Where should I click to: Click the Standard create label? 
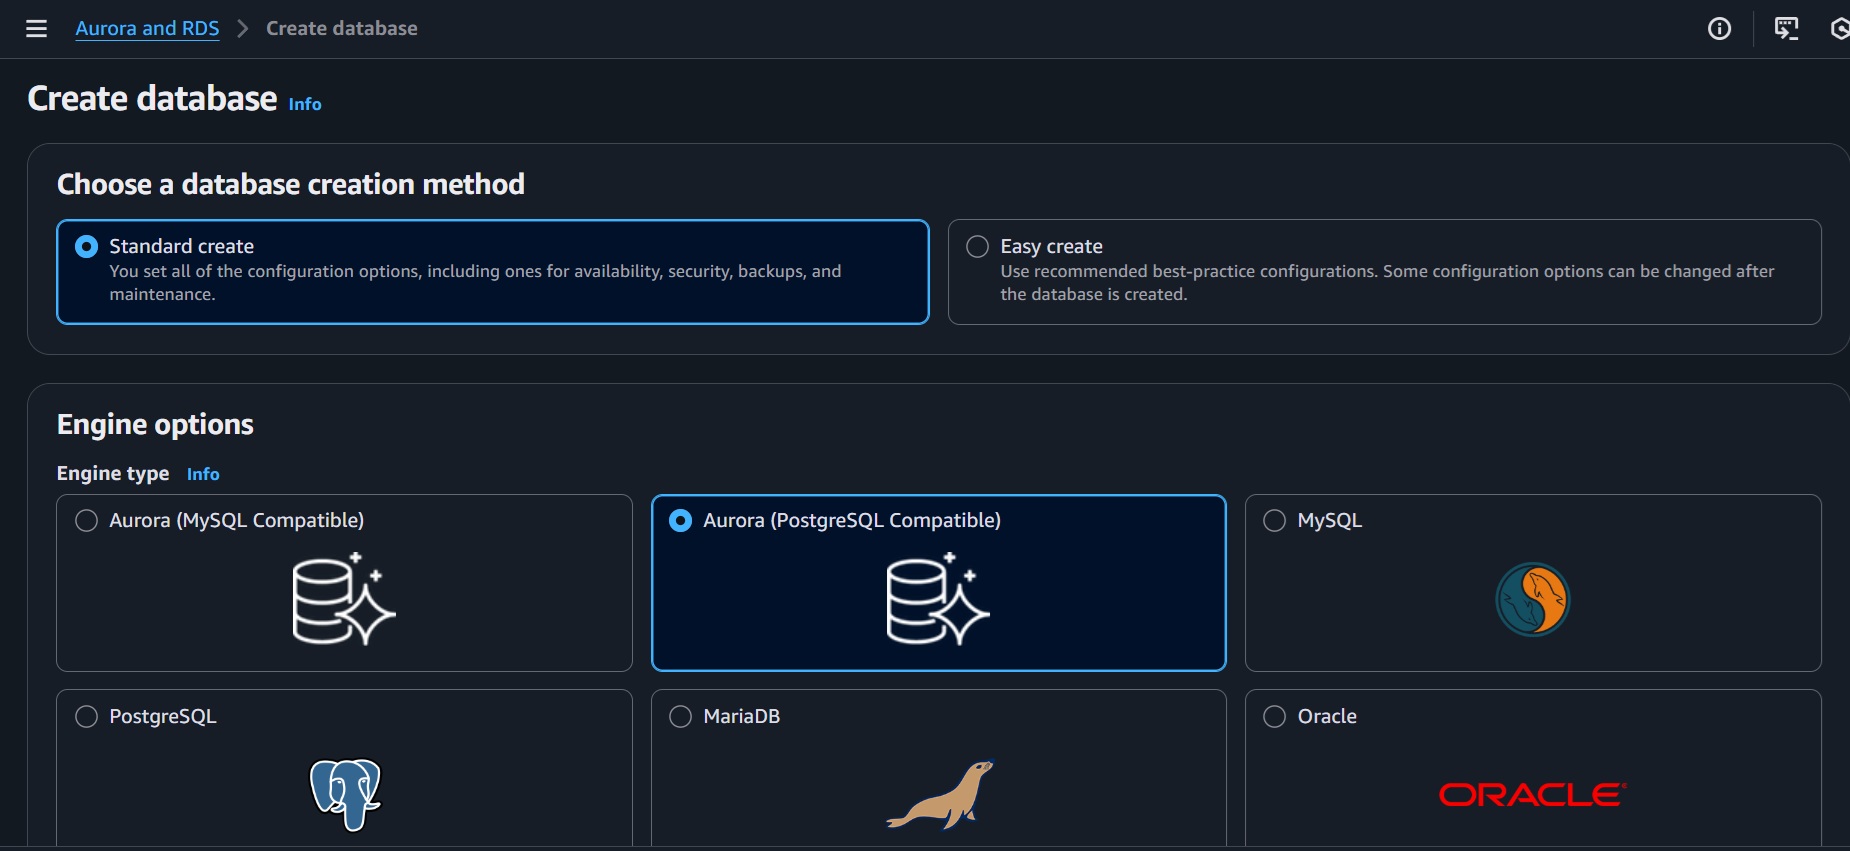pos(181,246)
